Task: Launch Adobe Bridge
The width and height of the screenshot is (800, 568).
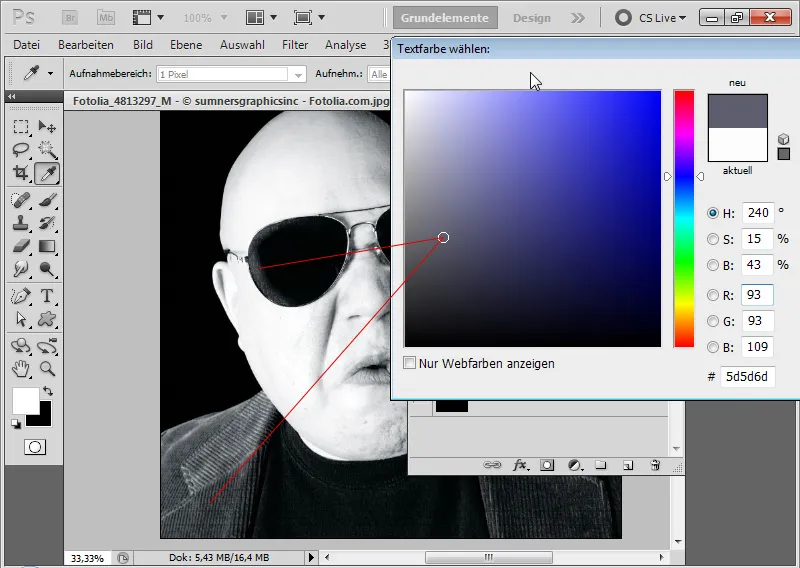Action: click(x=70, y=18)
